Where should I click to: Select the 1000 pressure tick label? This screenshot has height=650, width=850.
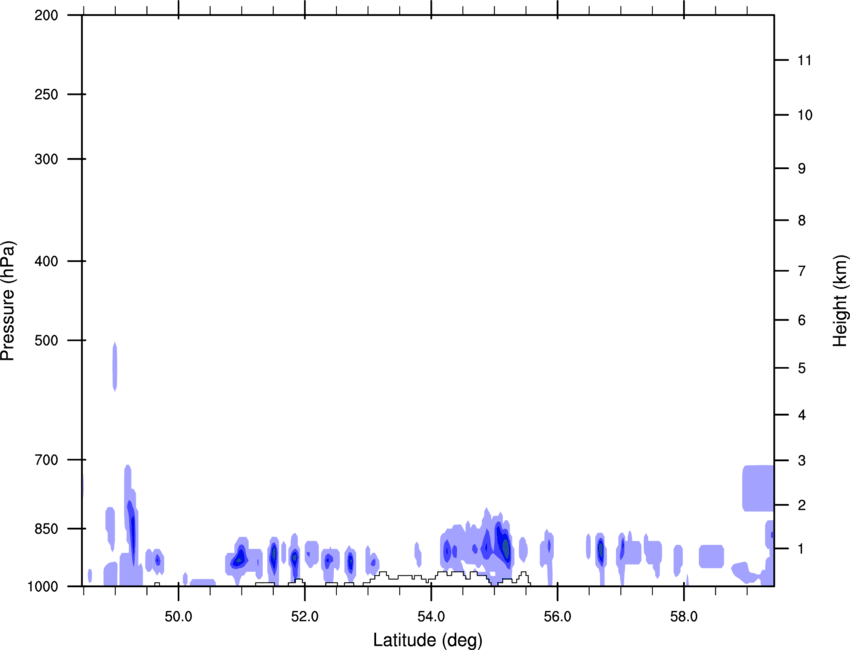coord(43,586)
